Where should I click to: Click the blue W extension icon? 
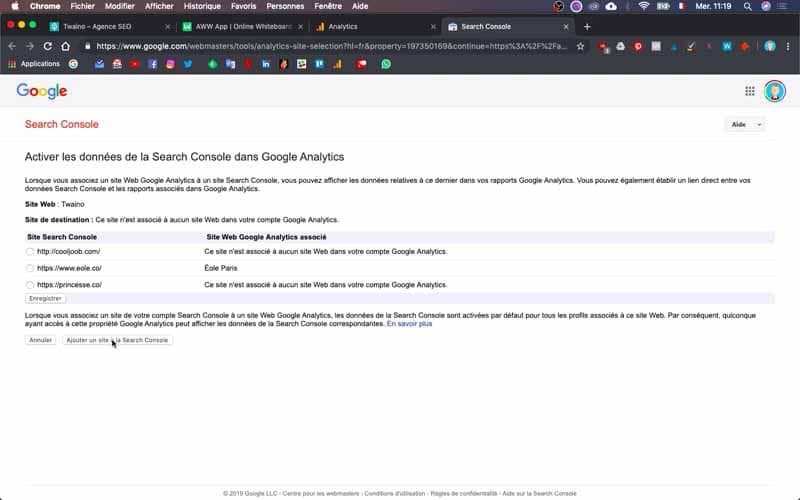click(x=727, y=46)
